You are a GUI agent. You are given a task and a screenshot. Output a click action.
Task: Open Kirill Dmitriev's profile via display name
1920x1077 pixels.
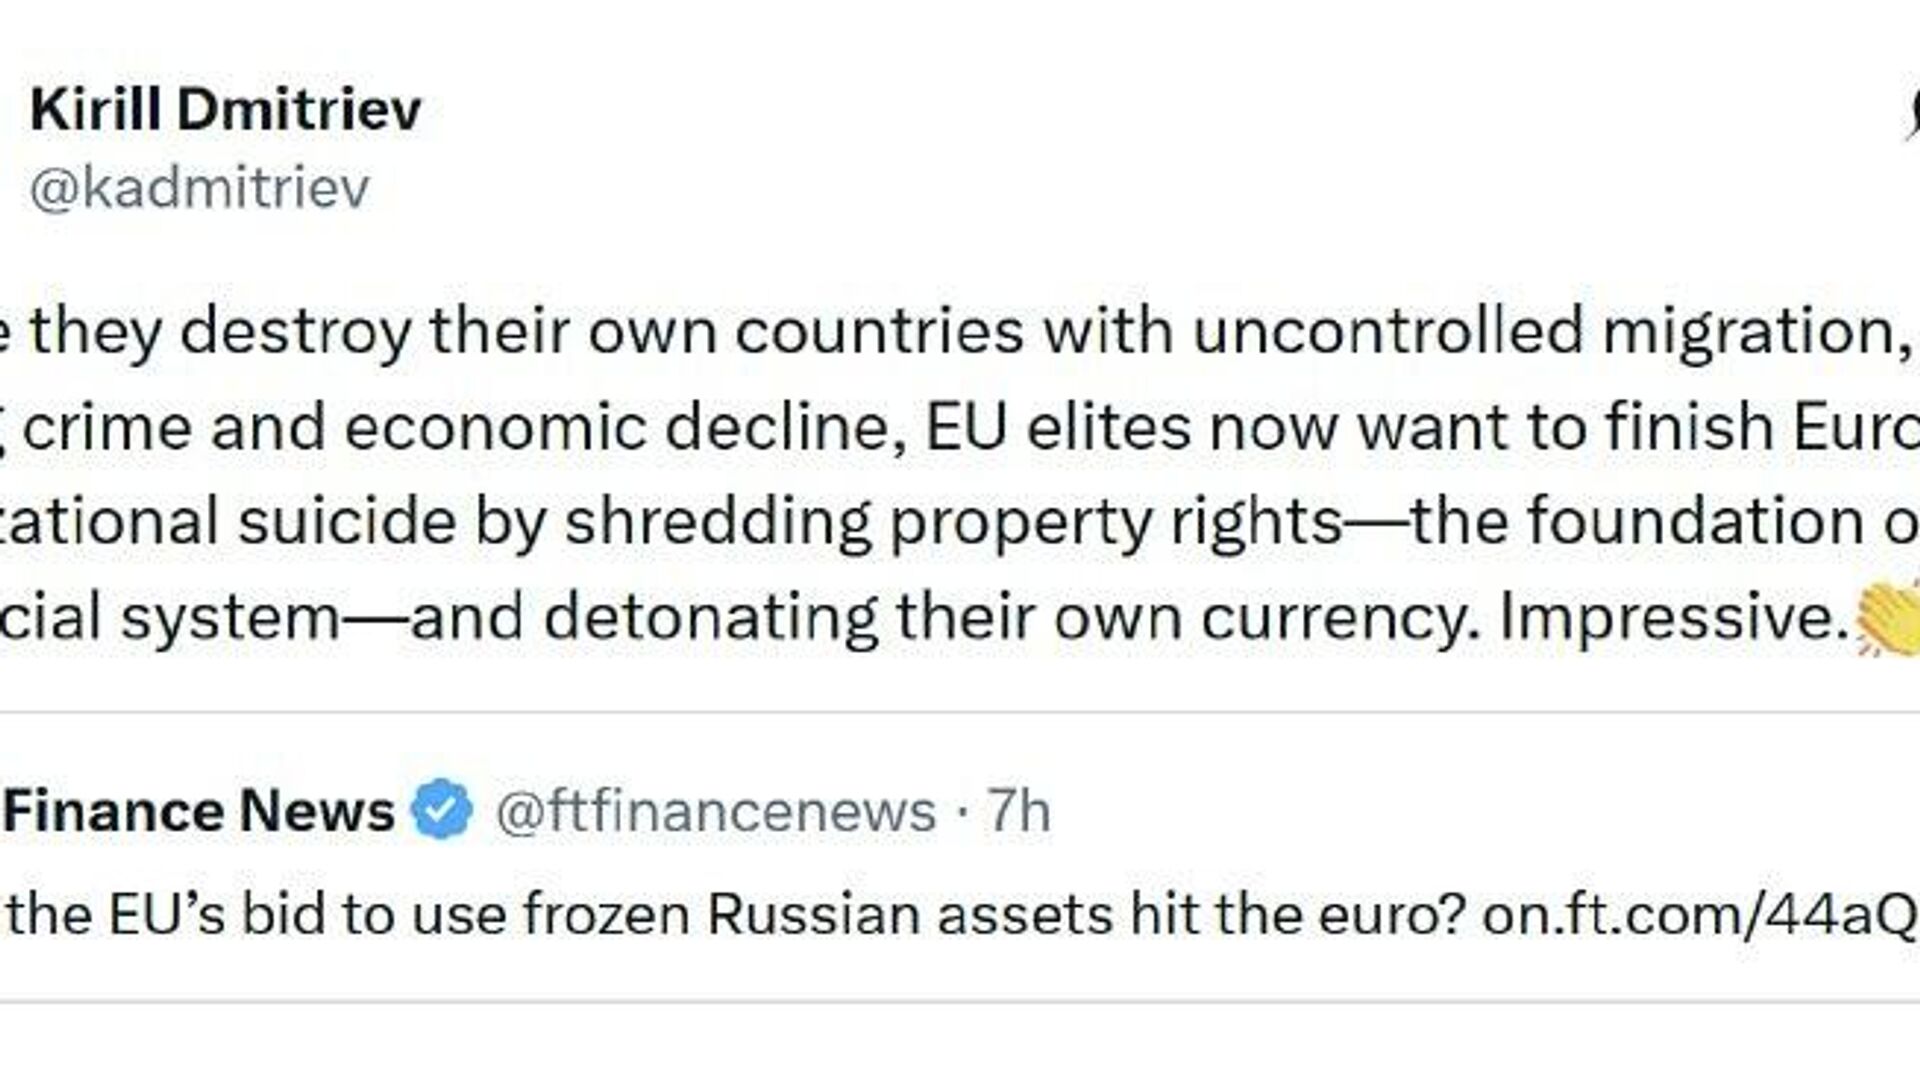pyautogui.click(x=225, y=109)
